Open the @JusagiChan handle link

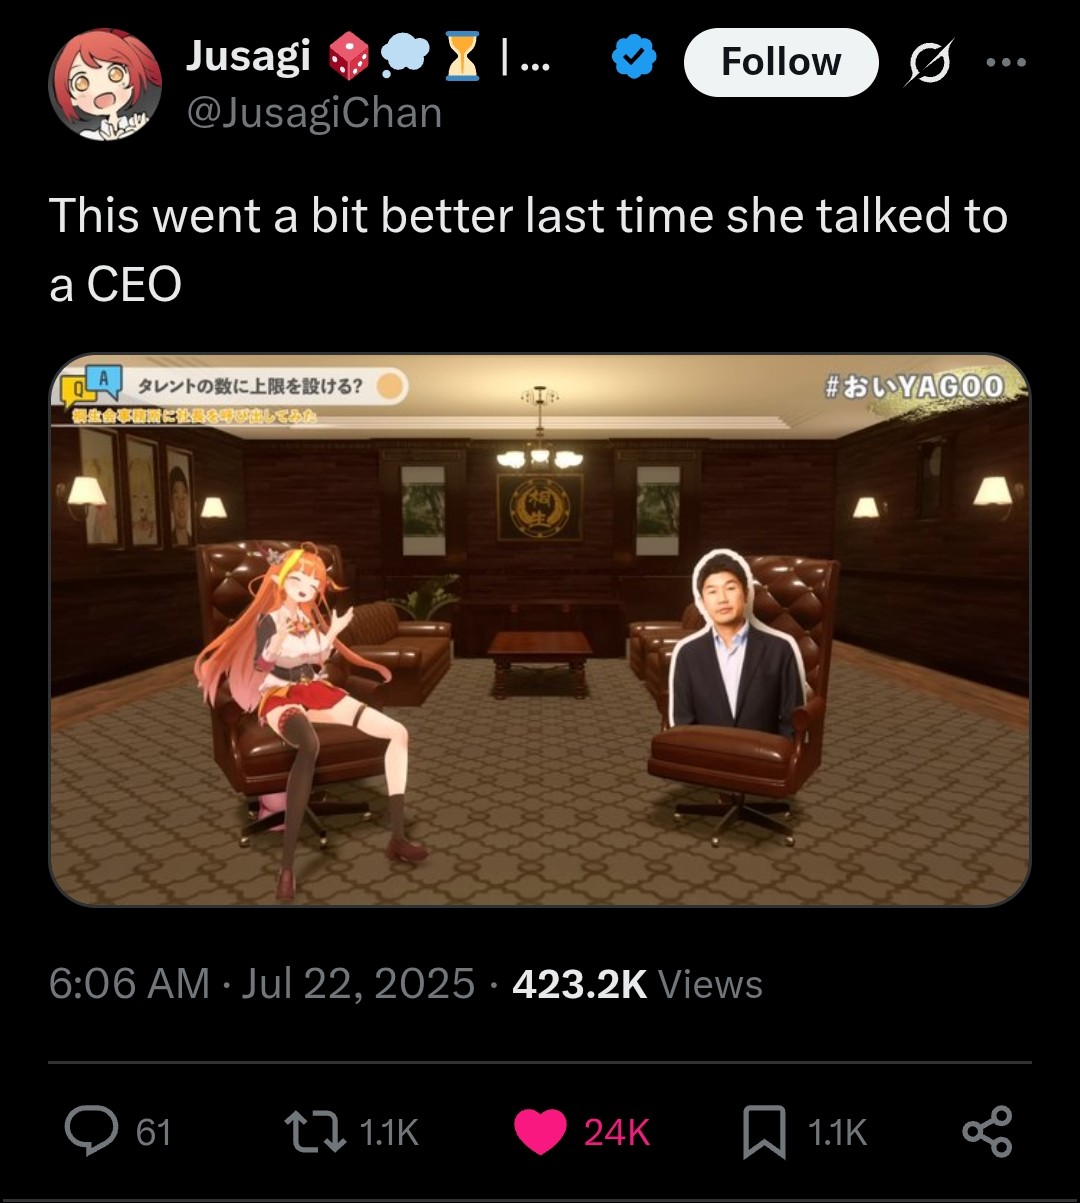[313, 113]
